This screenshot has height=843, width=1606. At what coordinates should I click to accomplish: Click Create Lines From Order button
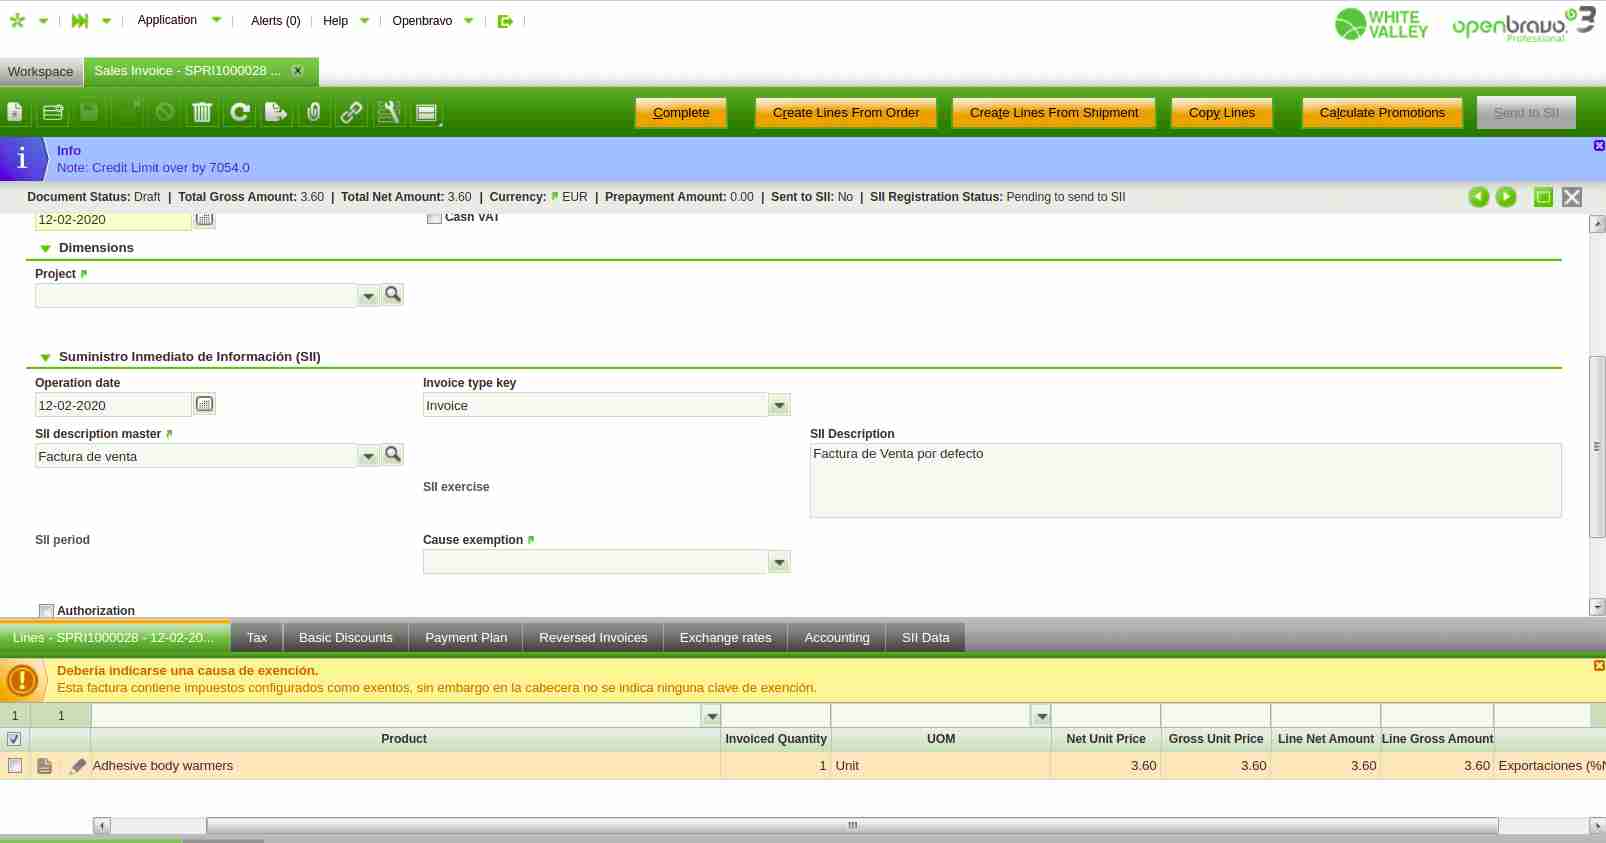point(845,113)
